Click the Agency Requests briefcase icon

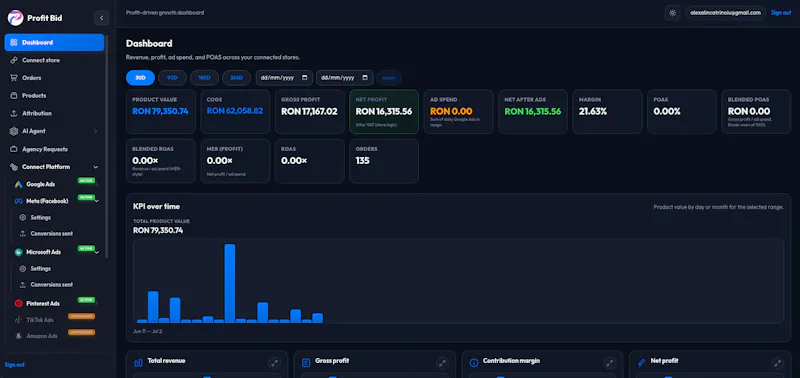(14, 149)
